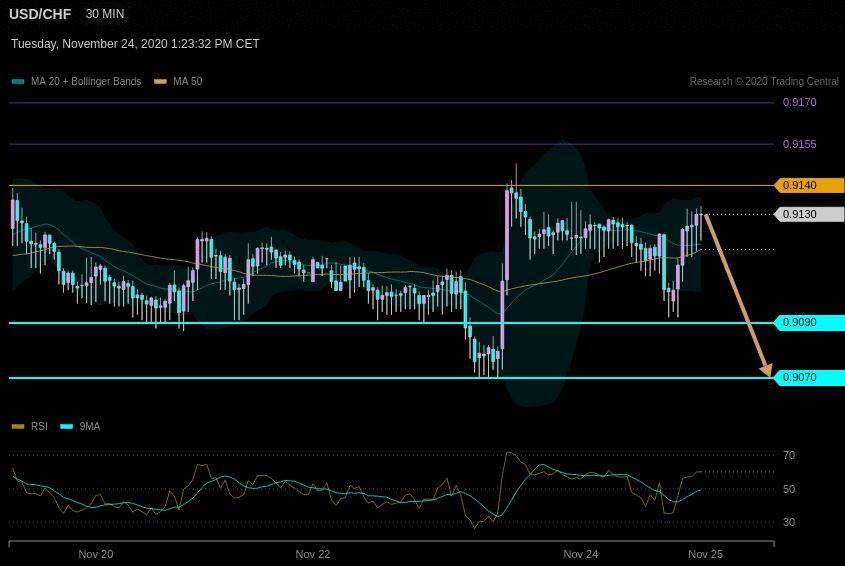
Task: Click the orange 0.9140 pivot price tag
Action: [809, 185]
